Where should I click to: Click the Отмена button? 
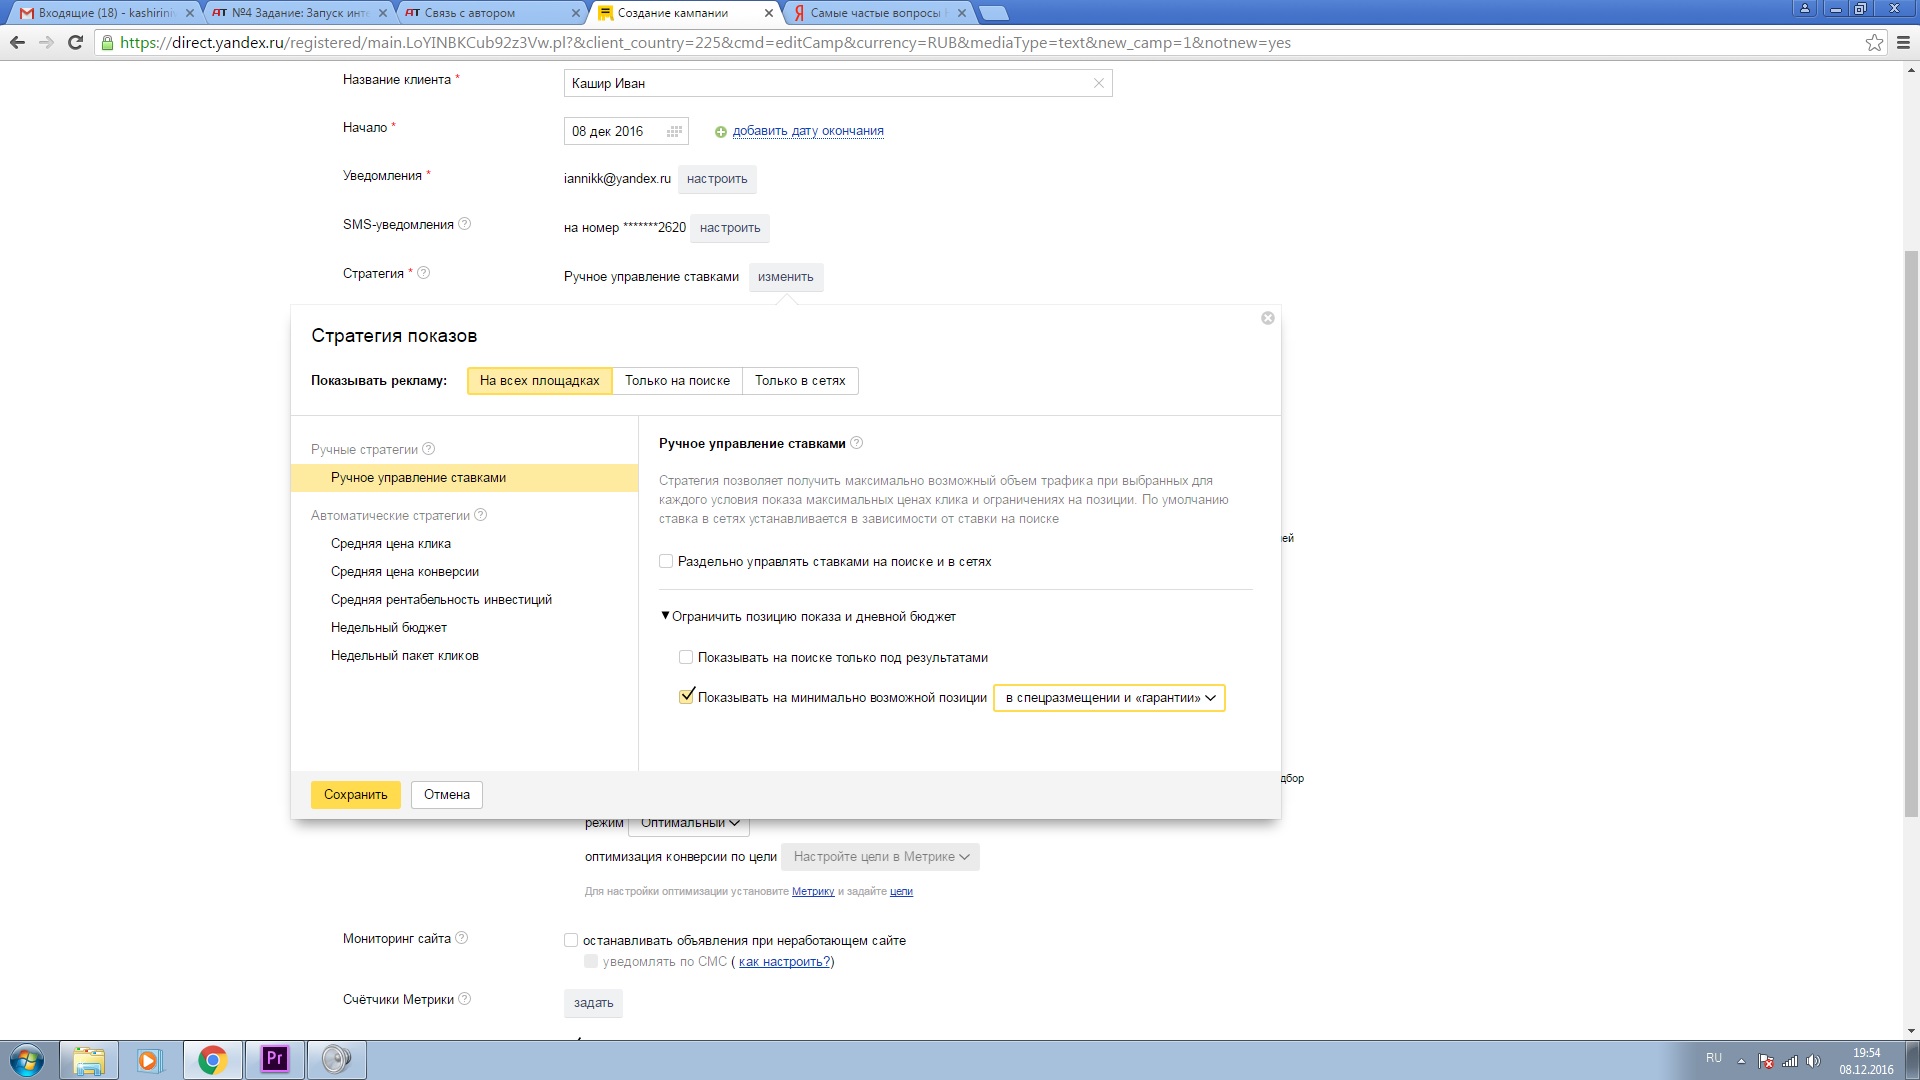click(447, 795)
